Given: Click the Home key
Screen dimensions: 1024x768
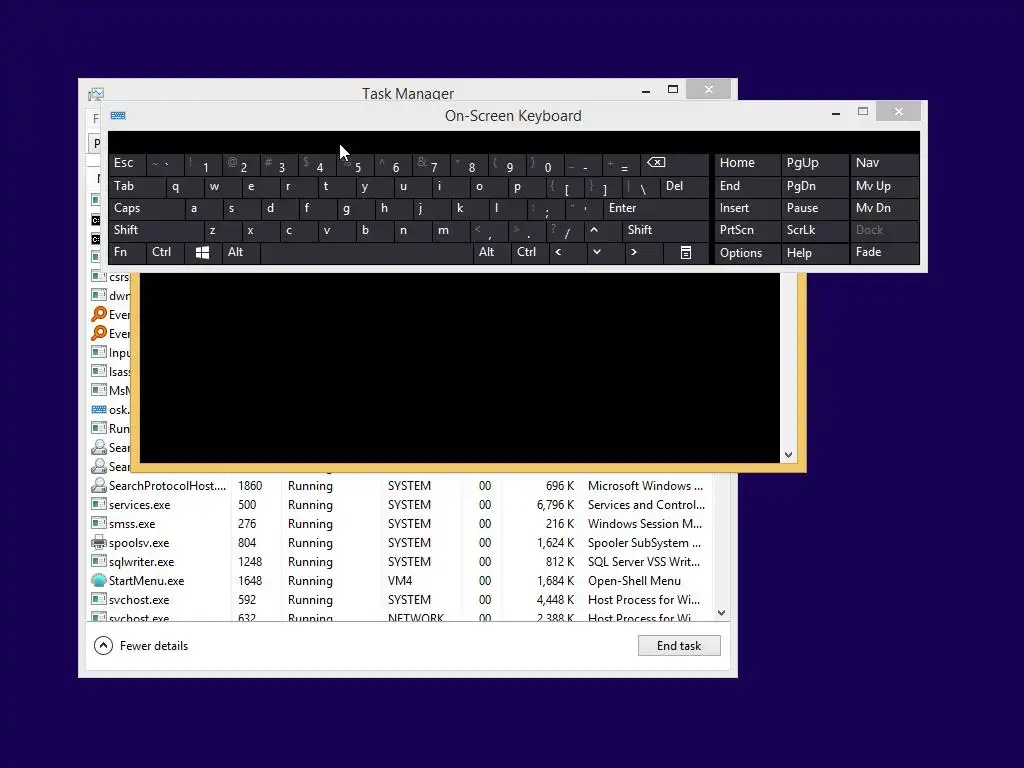Looking at the screenshot, I should 748,163.
